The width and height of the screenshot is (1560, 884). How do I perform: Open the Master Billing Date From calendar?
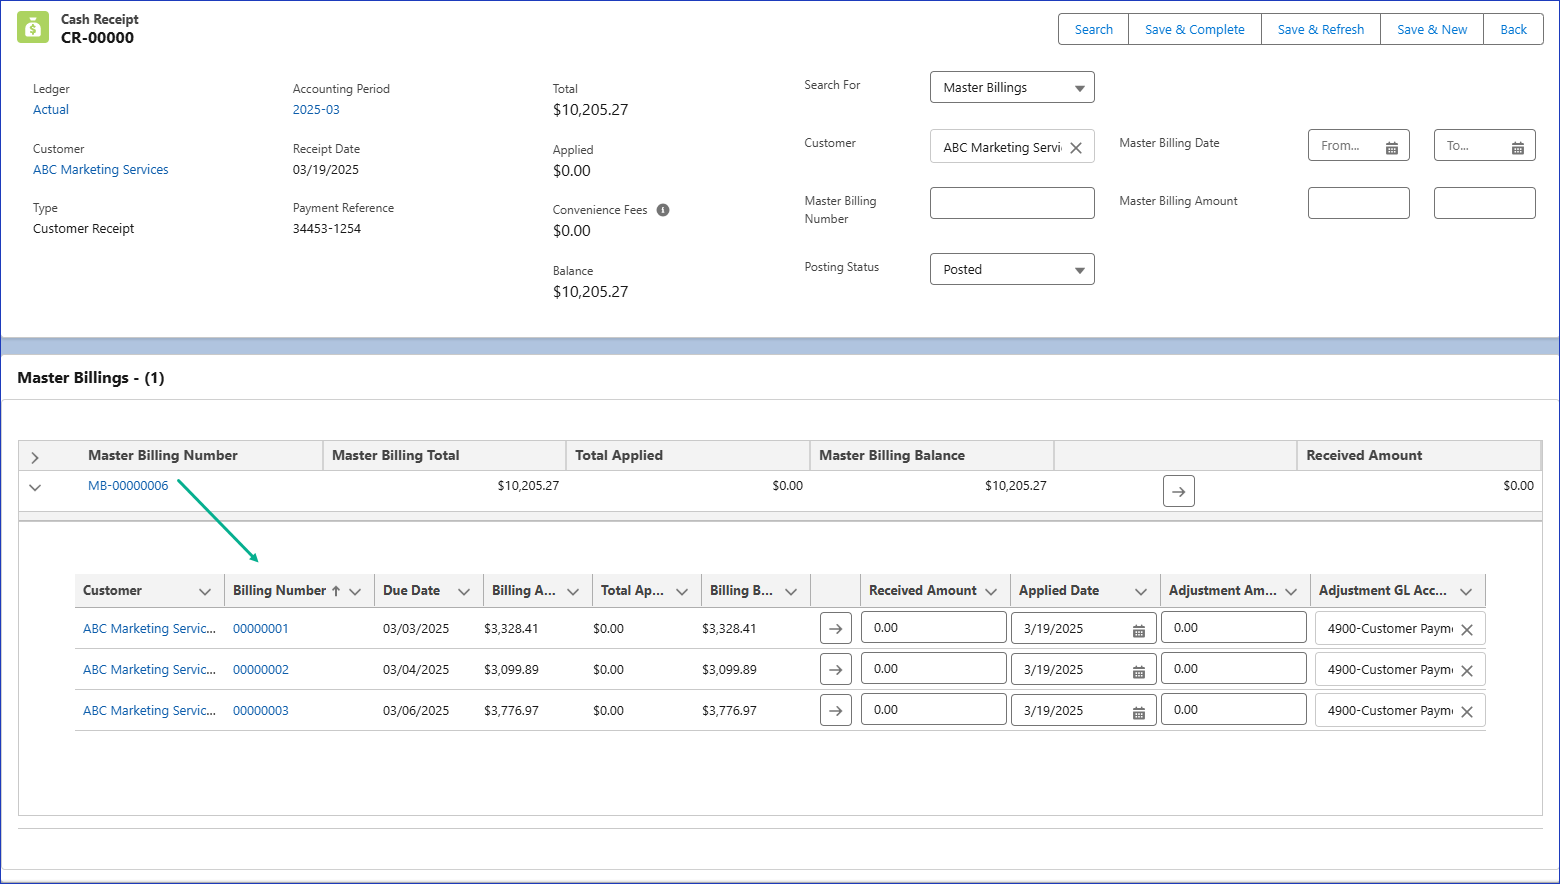(x=1391, y=147)
